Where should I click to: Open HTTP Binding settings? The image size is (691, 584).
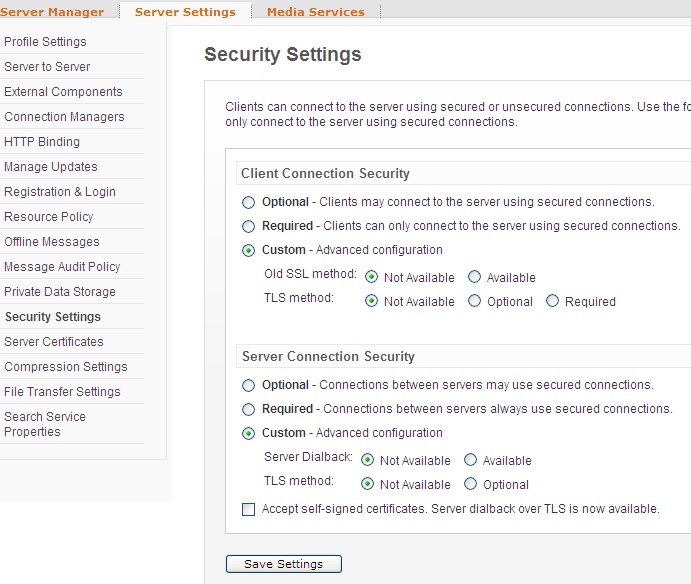pos(42,142)
